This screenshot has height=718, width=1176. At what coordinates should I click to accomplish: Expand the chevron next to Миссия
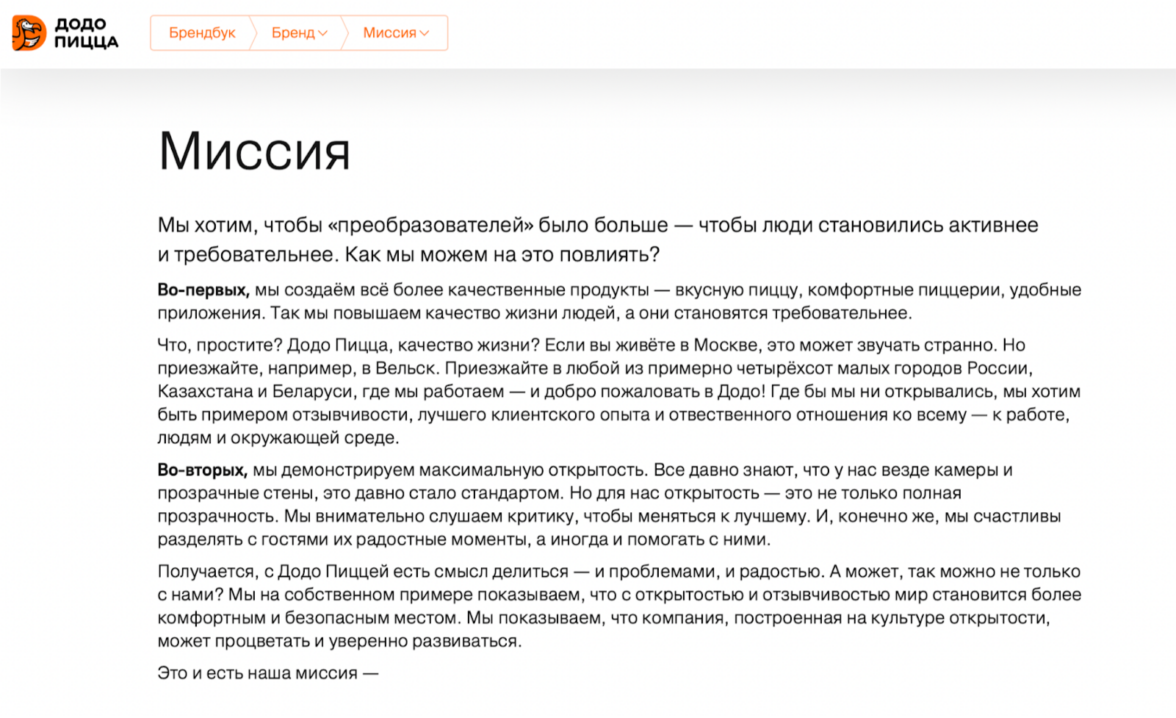point(424,33)
